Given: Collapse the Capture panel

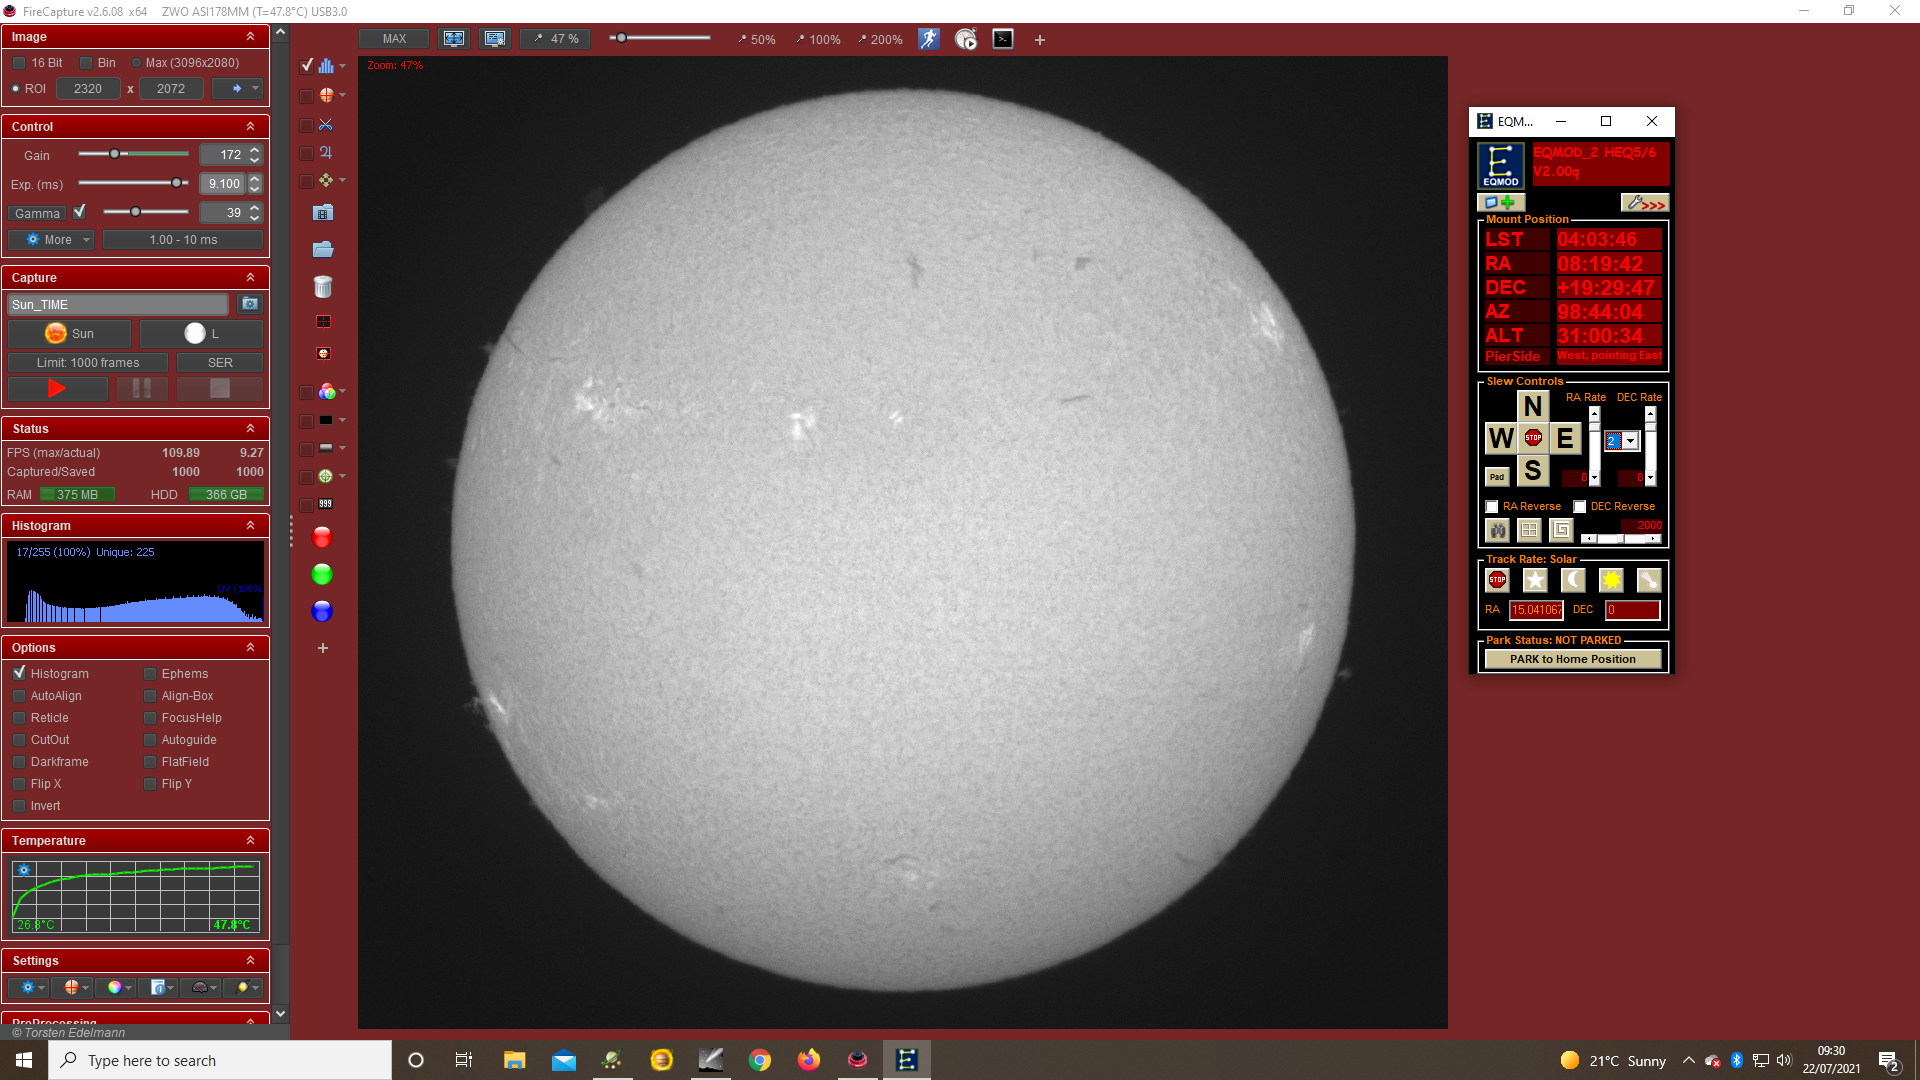Looking at the screenshot, I should coord(251,278).
